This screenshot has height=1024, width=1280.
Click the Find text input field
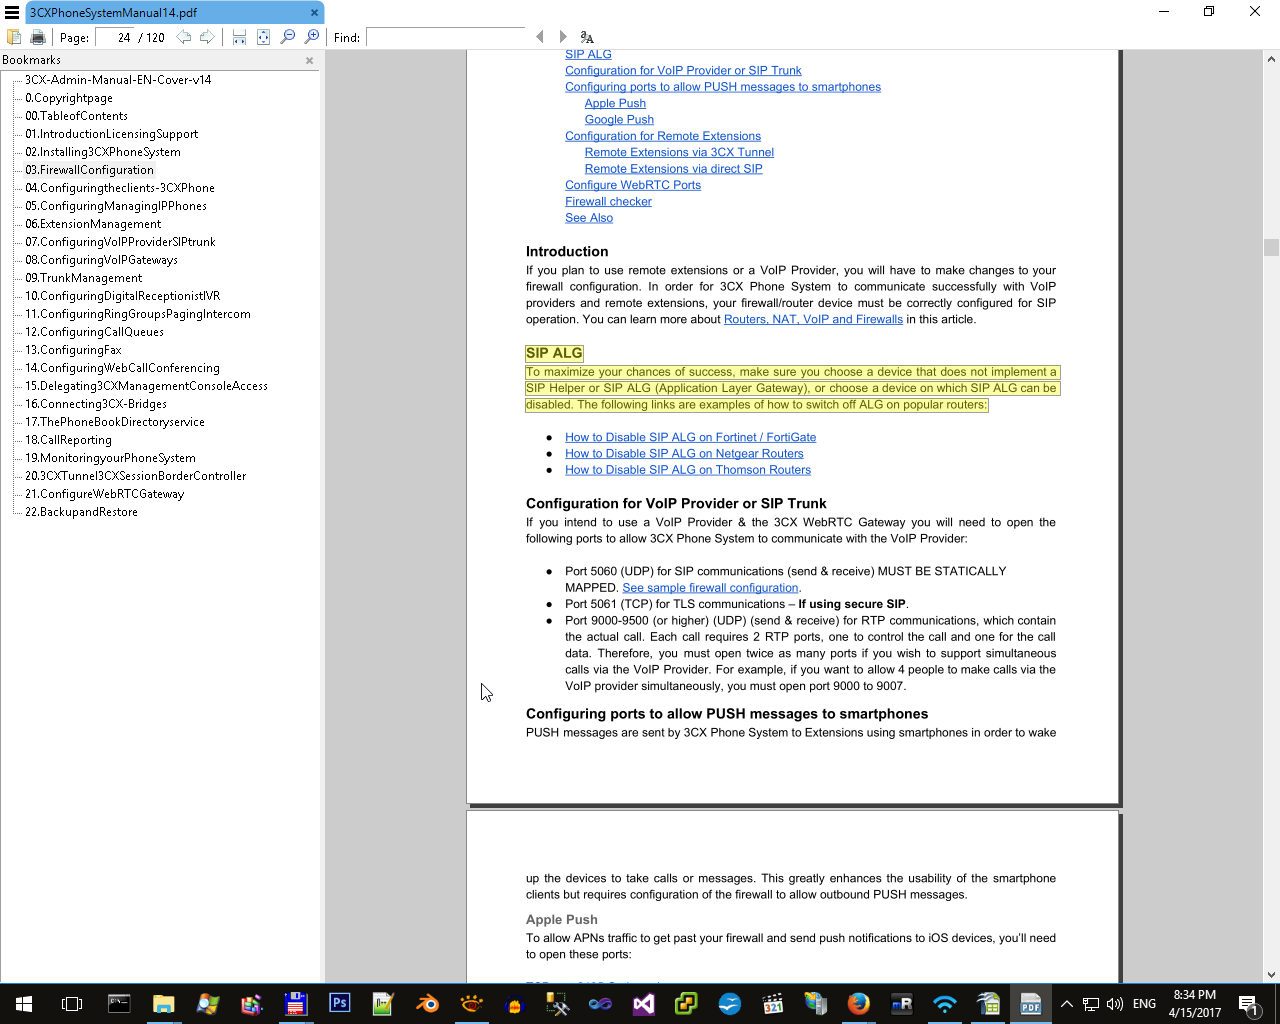click(446, 37)
